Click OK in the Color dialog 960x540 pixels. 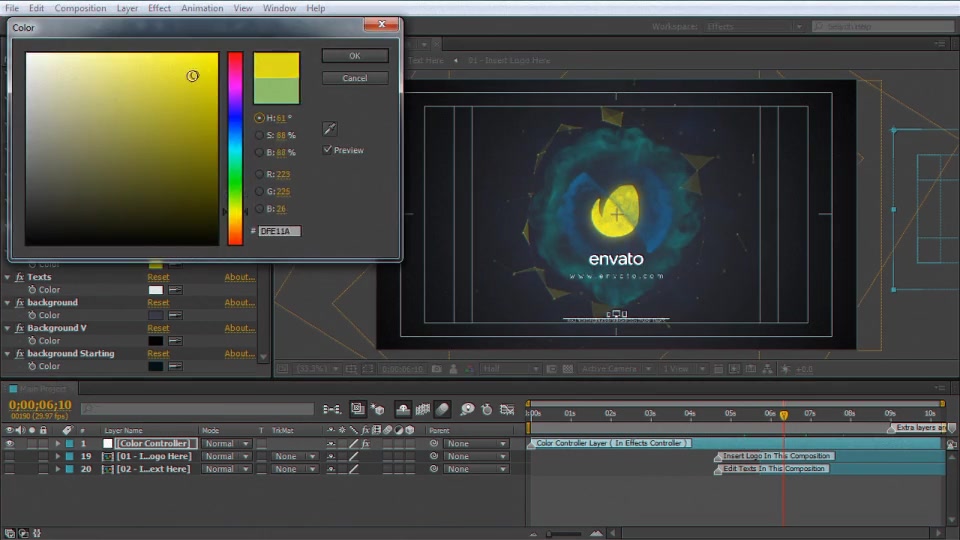point(355,56)
